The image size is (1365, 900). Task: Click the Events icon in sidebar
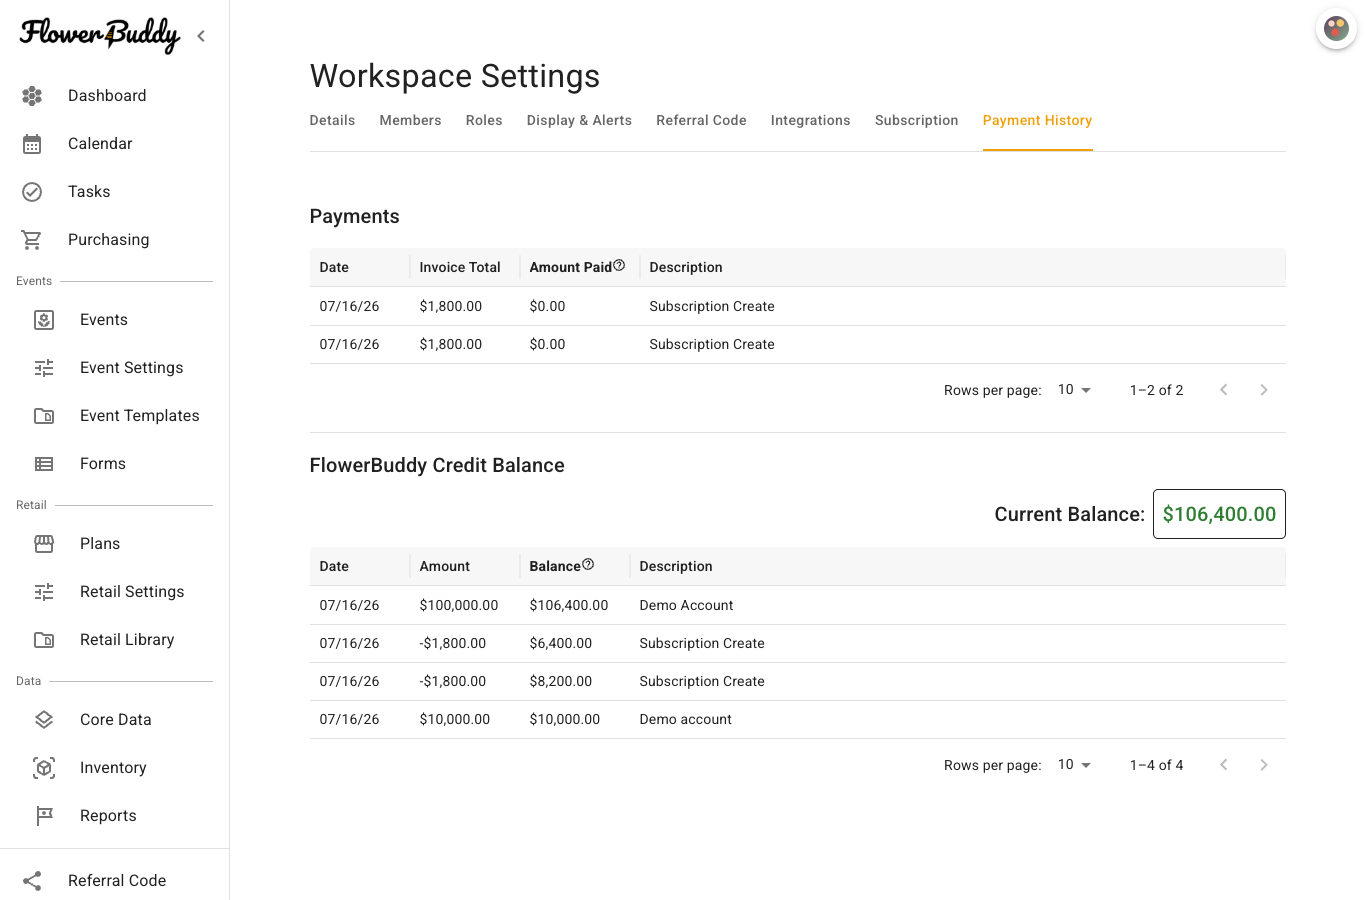(44, 320)
